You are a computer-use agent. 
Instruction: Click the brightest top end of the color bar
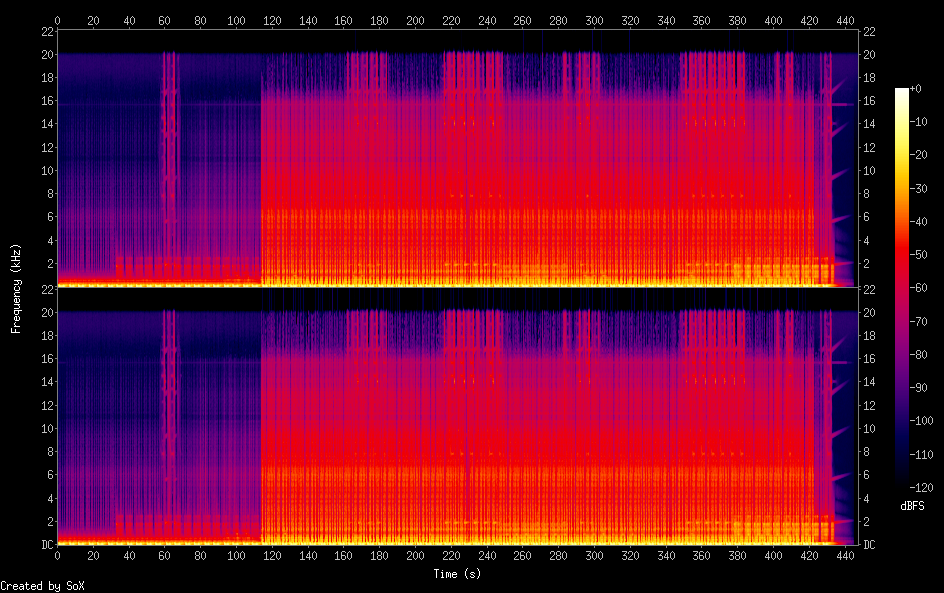(x=902, y=92)
